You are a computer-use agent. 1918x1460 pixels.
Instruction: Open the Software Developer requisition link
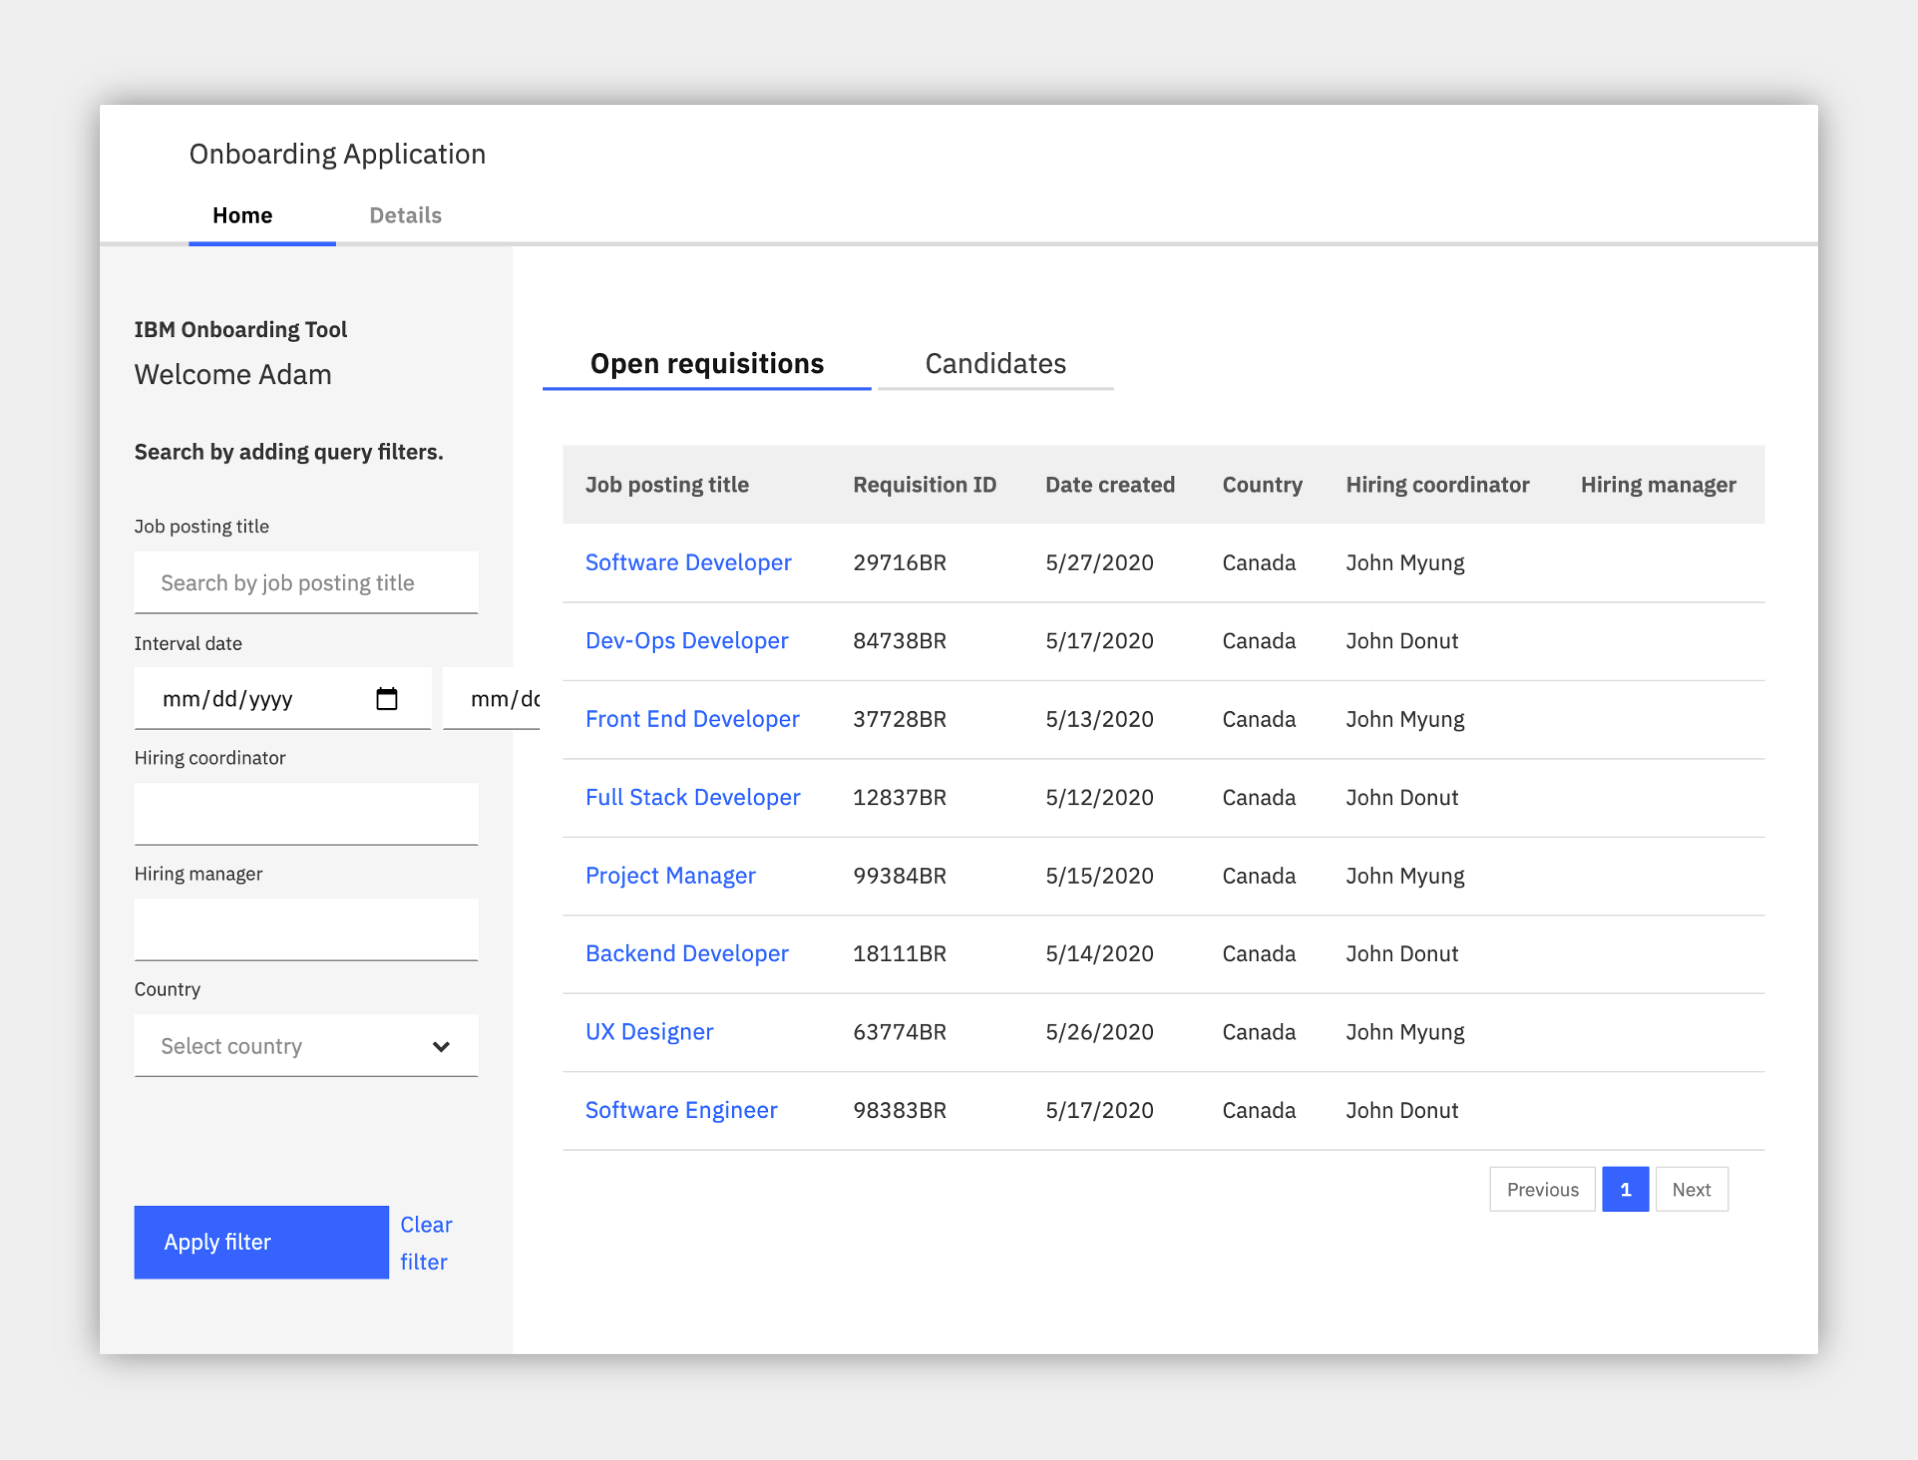tap(688, 563)
